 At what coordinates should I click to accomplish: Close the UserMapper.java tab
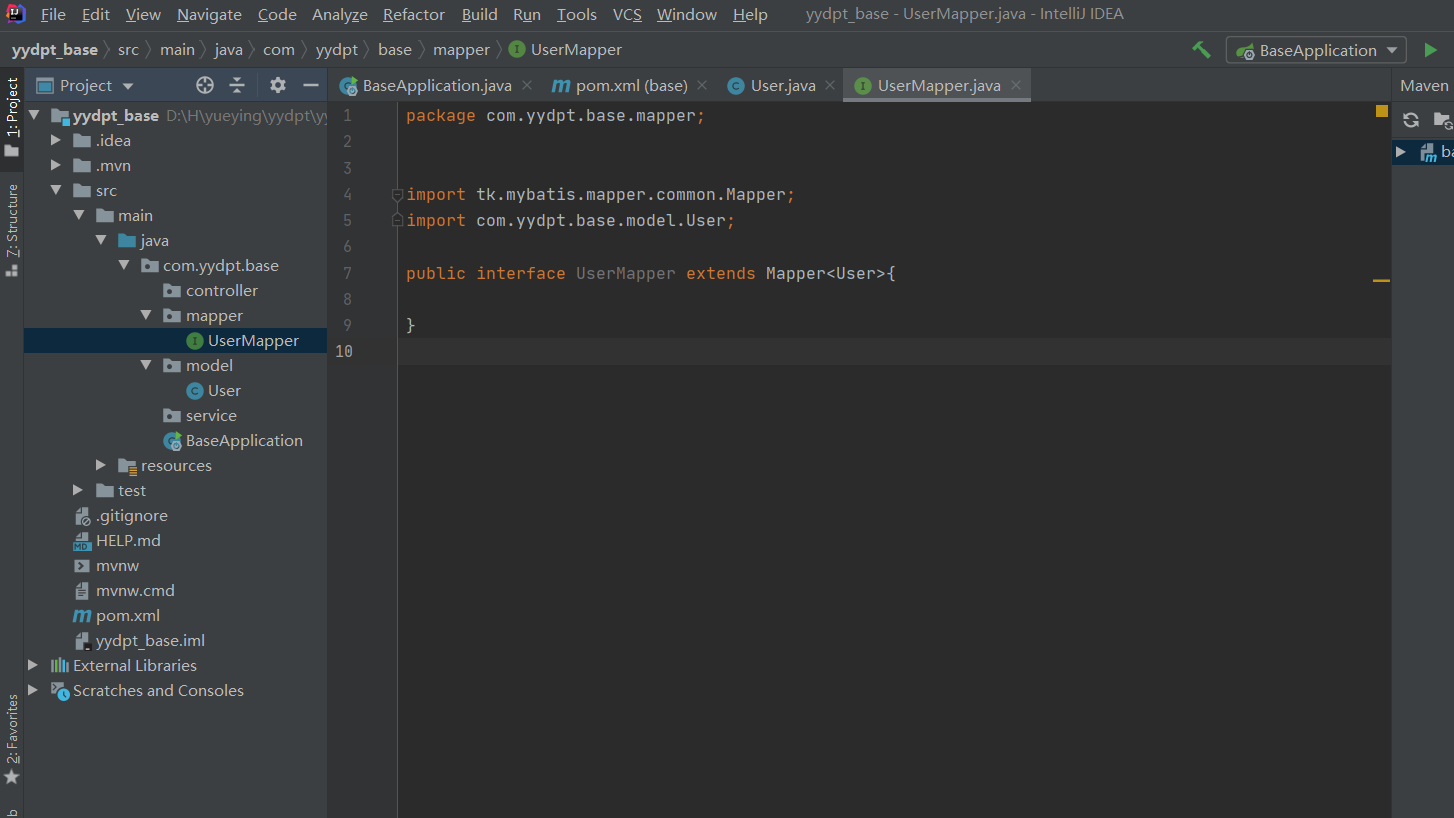[x=1016, y=85]
